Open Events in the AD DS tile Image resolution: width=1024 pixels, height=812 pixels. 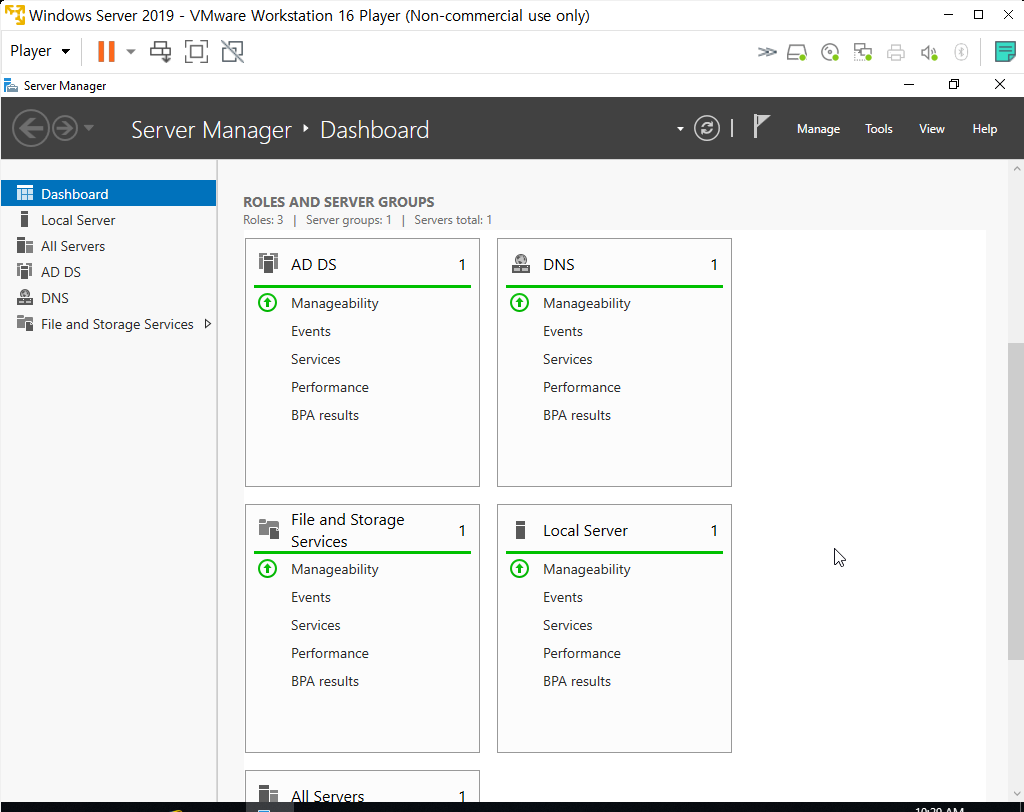click(311, 331)
